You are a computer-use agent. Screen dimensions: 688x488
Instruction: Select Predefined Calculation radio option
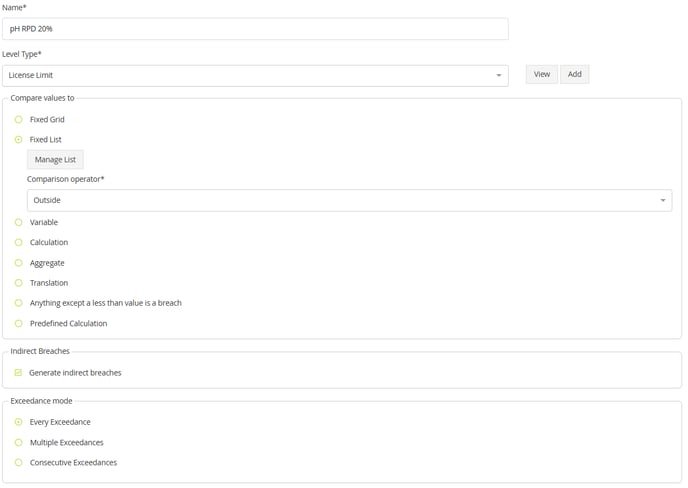[x=19, y=324]
